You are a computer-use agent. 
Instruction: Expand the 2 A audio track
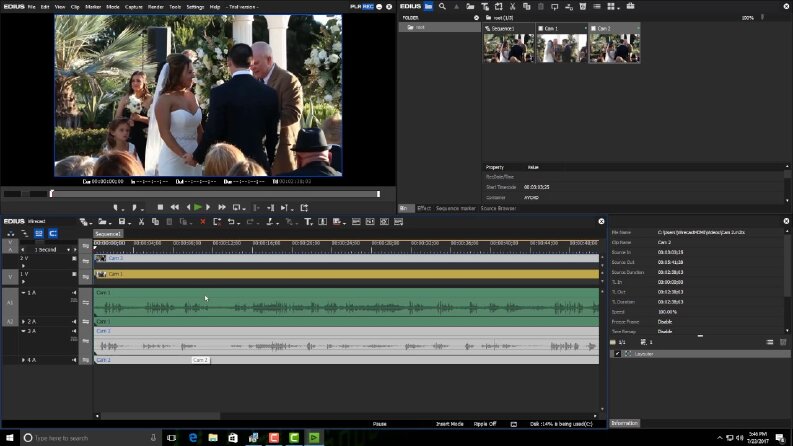click(23, 322)
